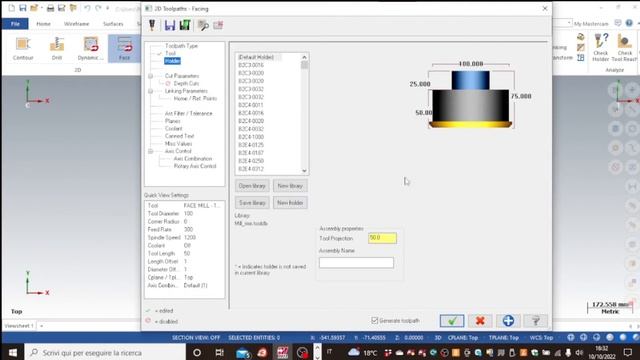This screenshot has height=360, width=640.
Task: Click the New holder button
Action: 290,203
